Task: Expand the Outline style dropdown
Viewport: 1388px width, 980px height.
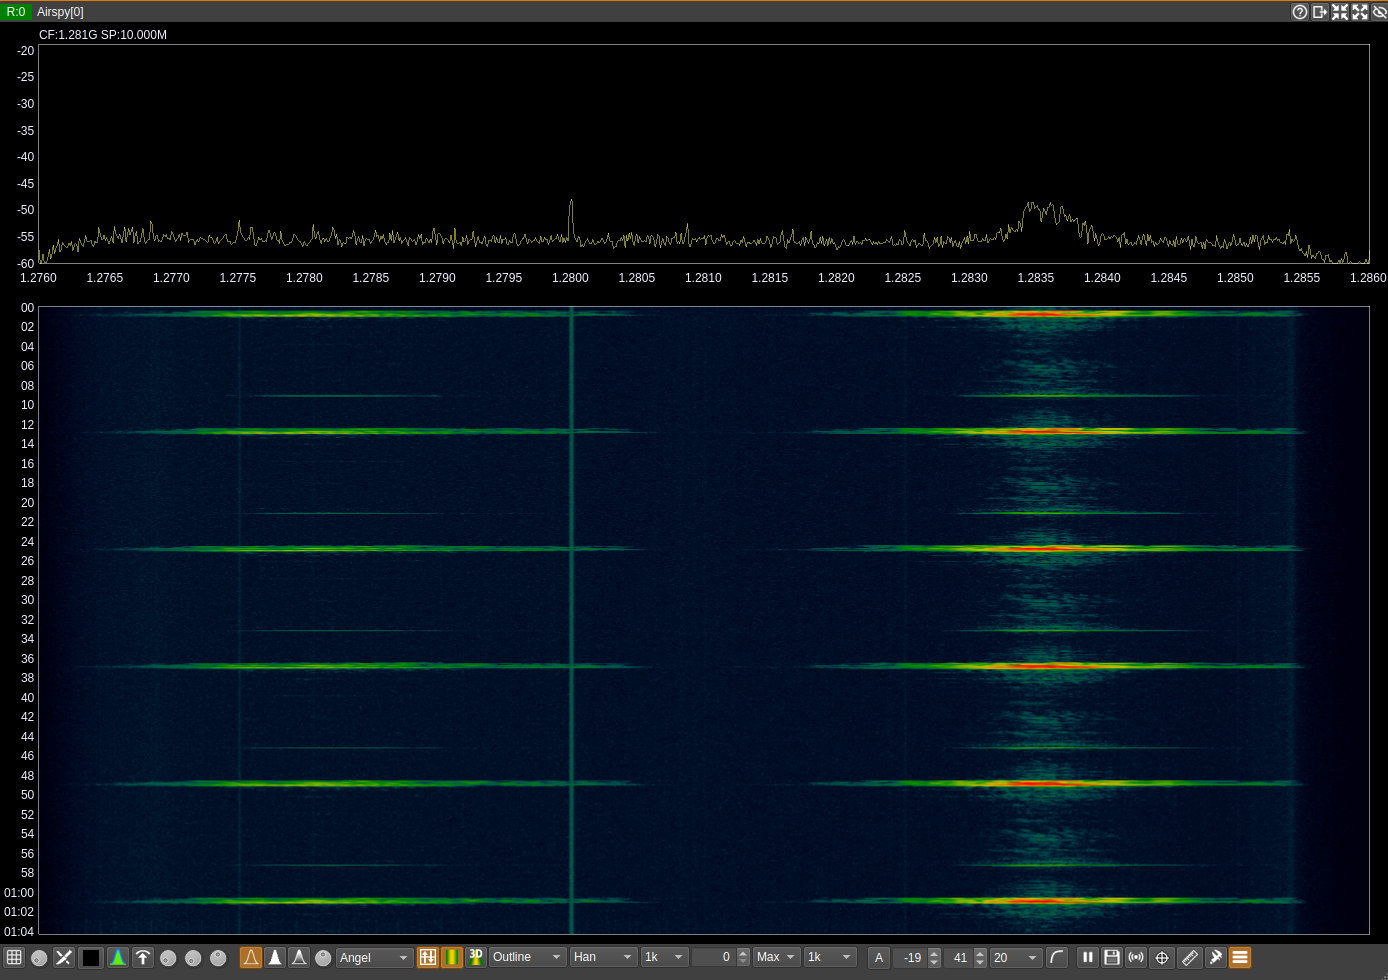Action: click(527, 957)
